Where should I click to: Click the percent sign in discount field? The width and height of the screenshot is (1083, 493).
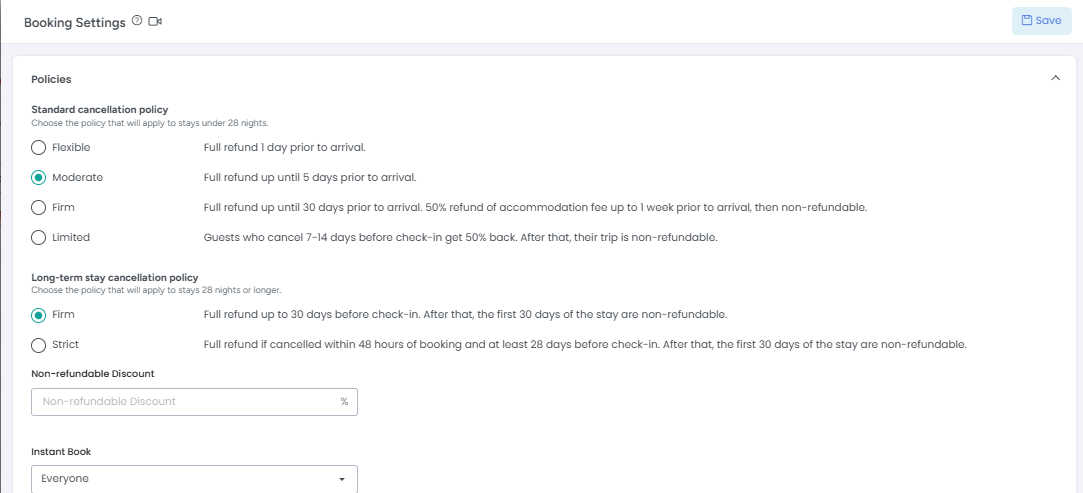344,402
